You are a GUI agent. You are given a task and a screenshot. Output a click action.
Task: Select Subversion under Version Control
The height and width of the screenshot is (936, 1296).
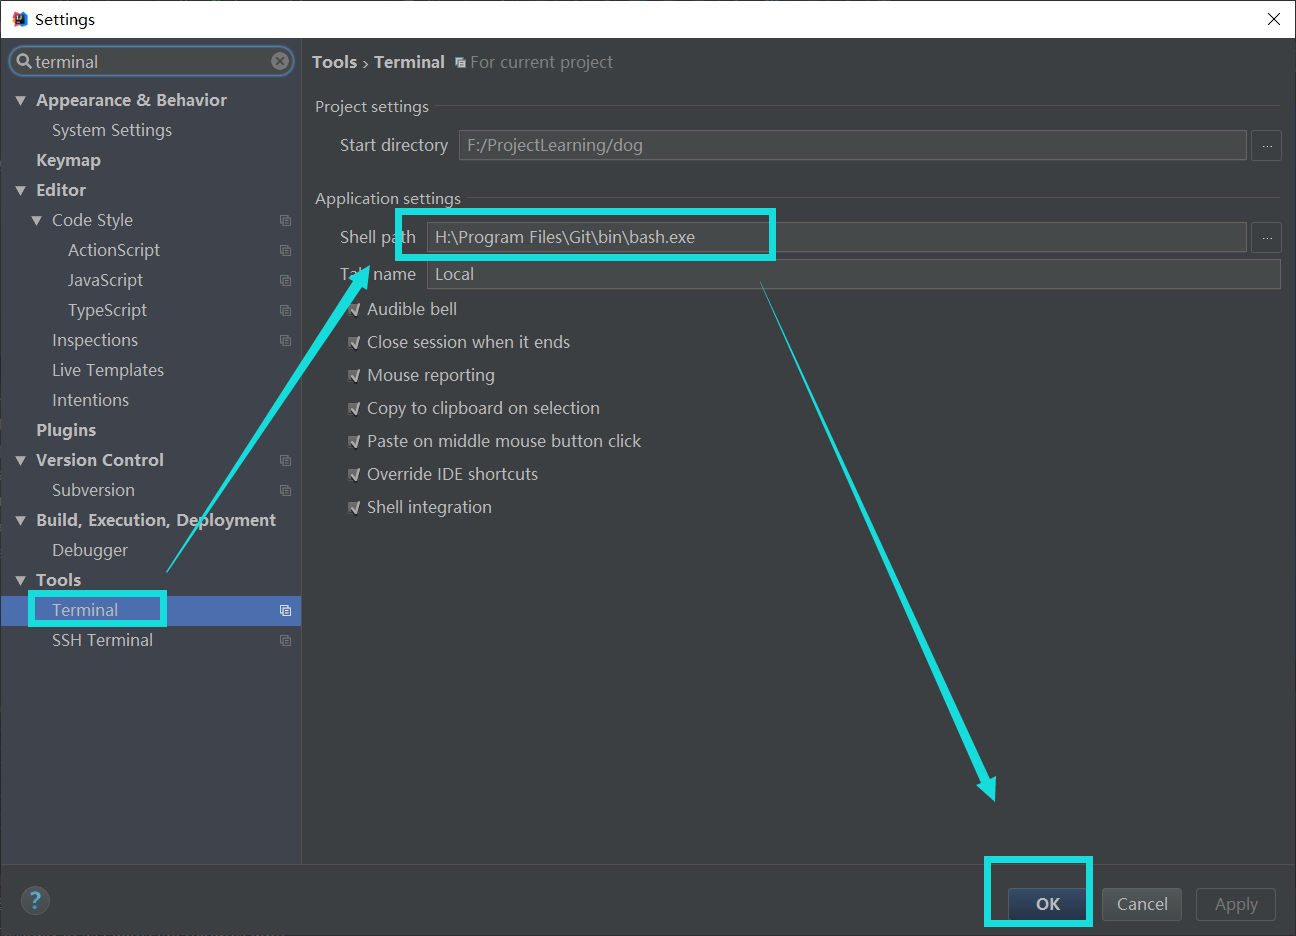[x=93, y=490]
